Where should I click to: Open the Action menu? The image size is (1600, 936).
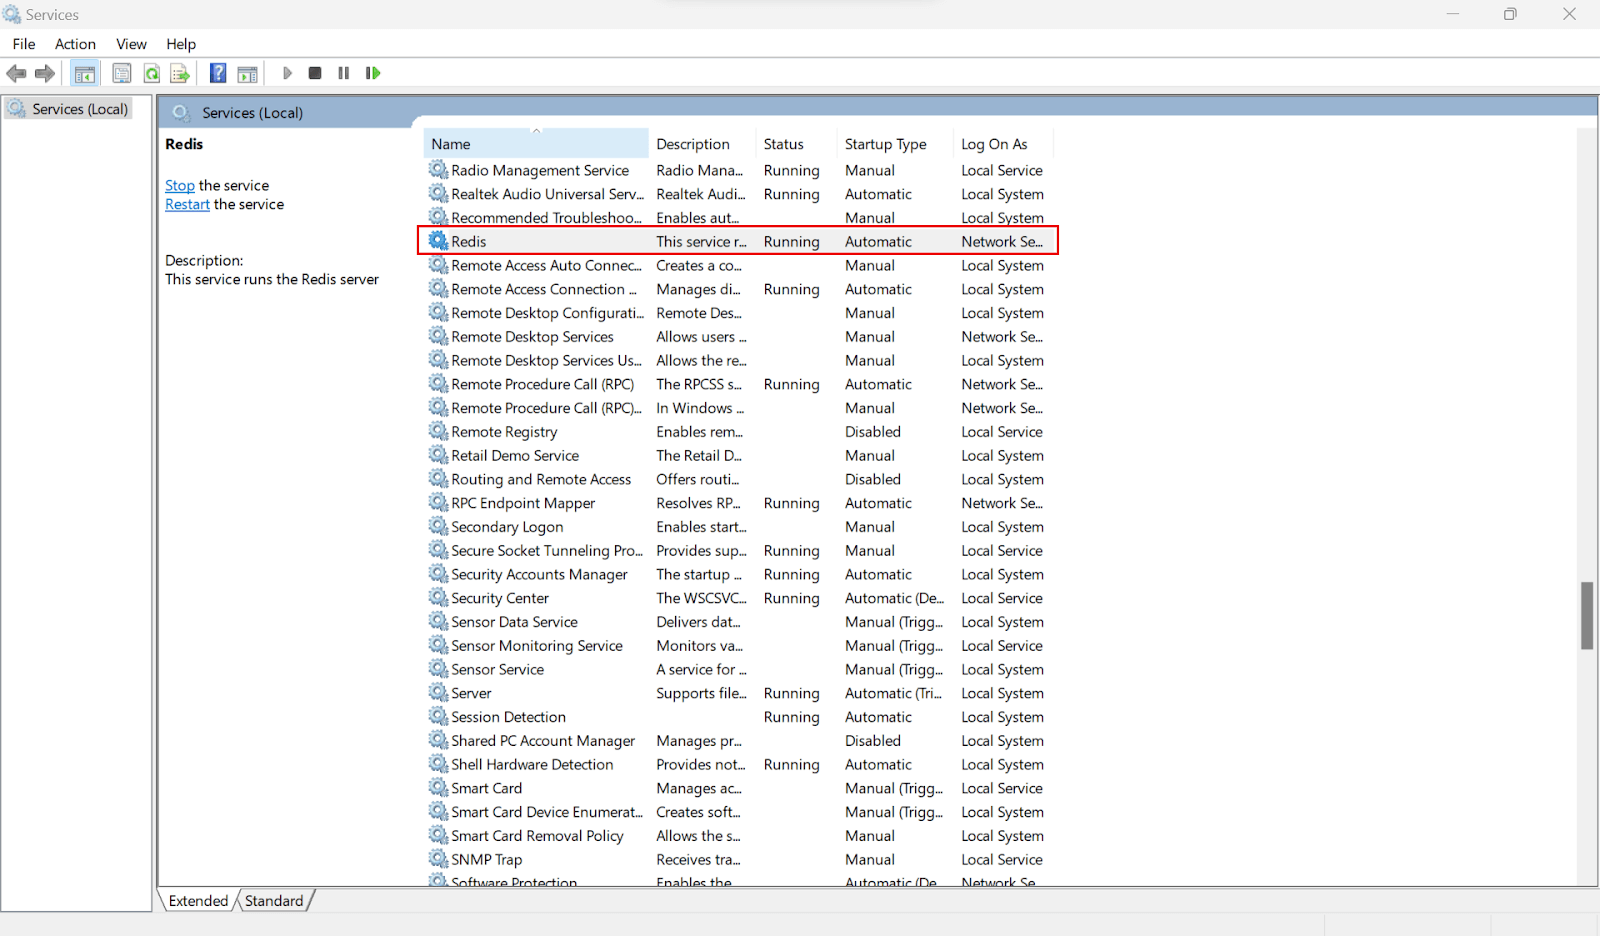pyautogui.click(x=75, y=44)
